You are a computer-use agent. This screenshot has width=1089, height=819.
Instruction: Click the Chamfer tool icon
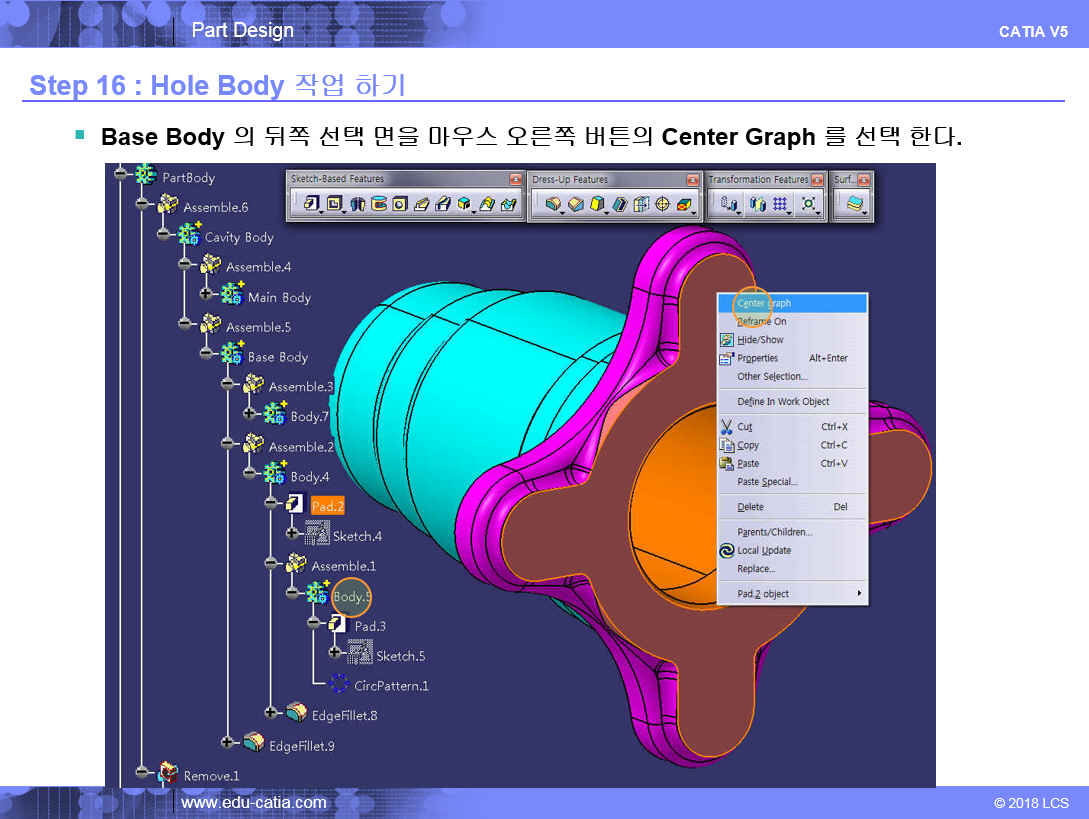click(575, 204)
